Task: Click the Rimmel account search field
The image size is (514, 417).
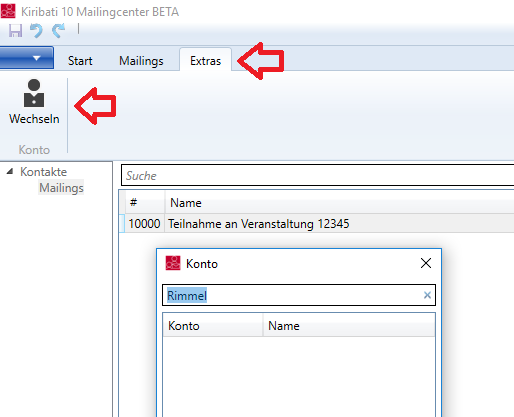Action: pos(299,295)
